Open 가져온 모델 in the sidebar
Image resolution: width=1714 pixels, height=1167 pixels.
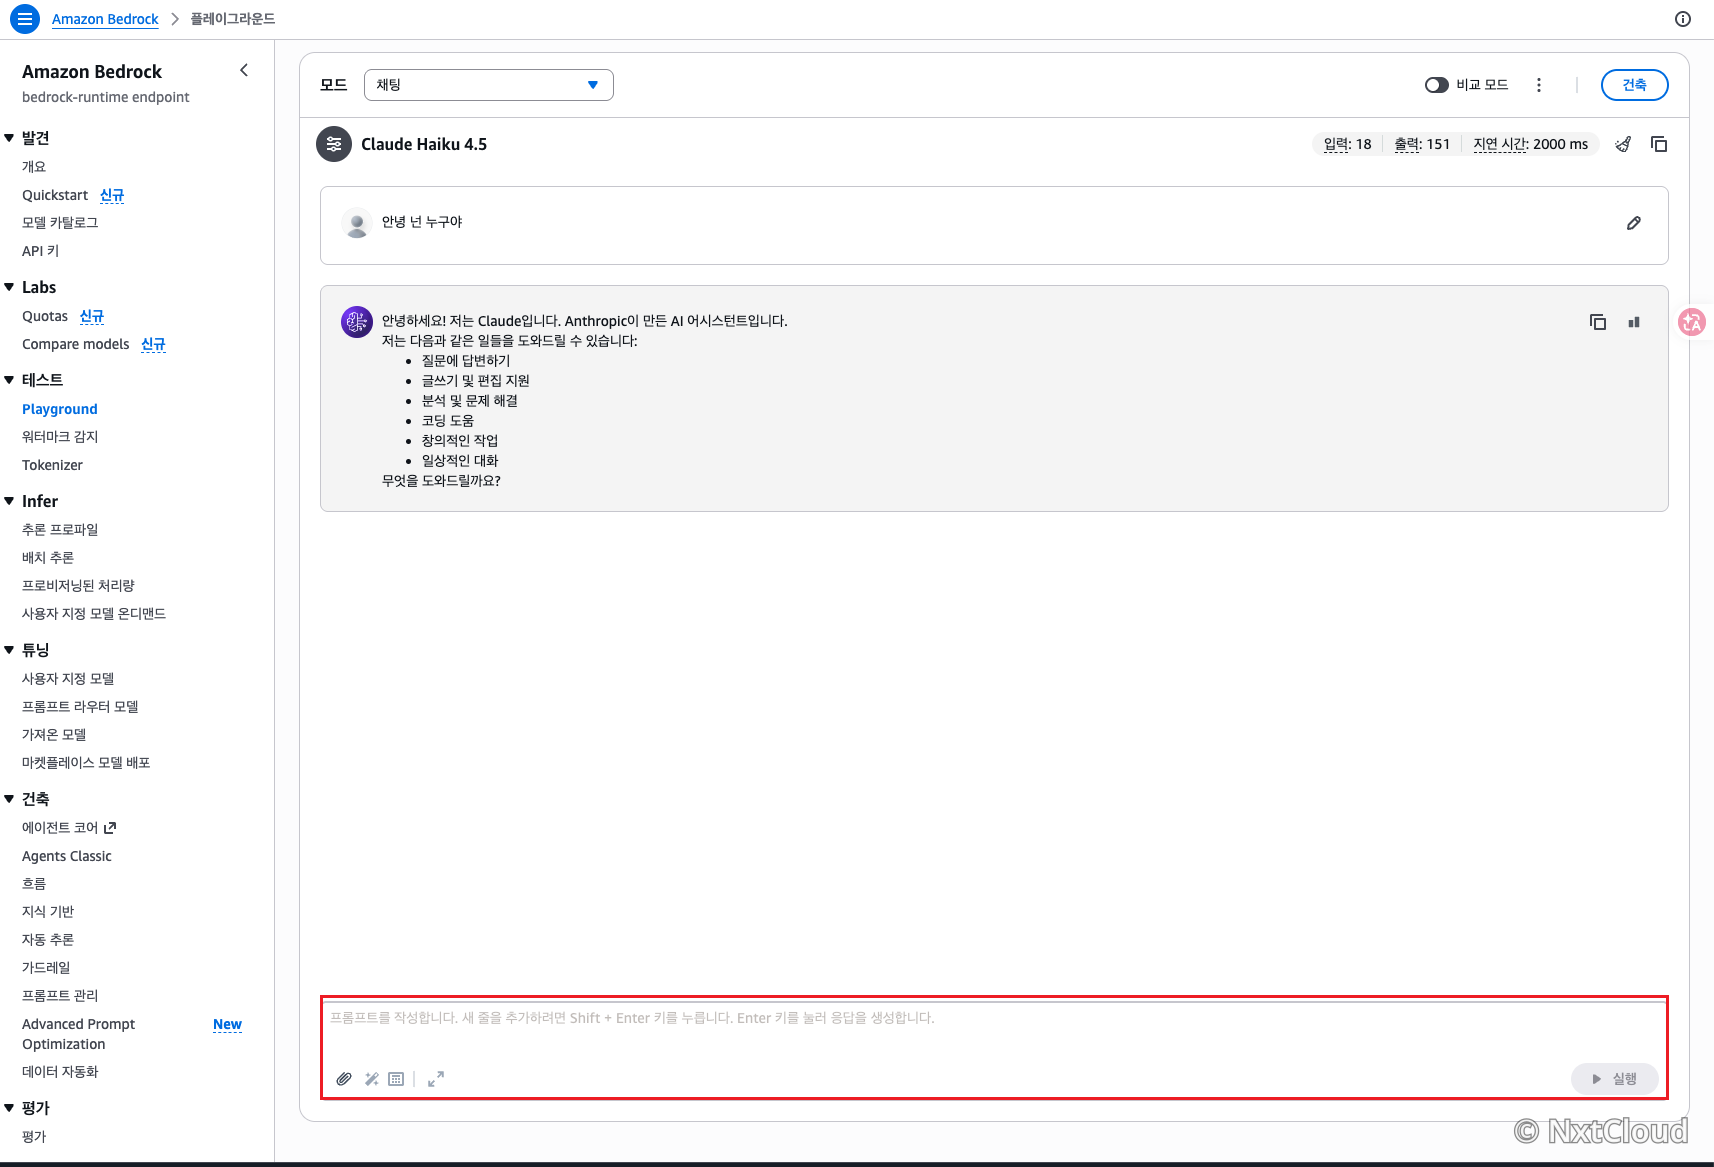[54, 735]
